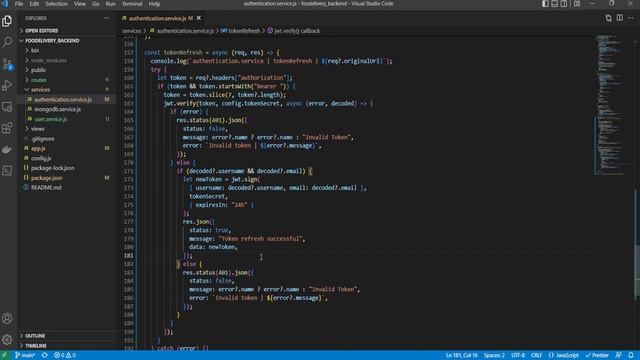Open the Docker view in activity bar
The height and width of the screenshot is (360, 640).
7,149
